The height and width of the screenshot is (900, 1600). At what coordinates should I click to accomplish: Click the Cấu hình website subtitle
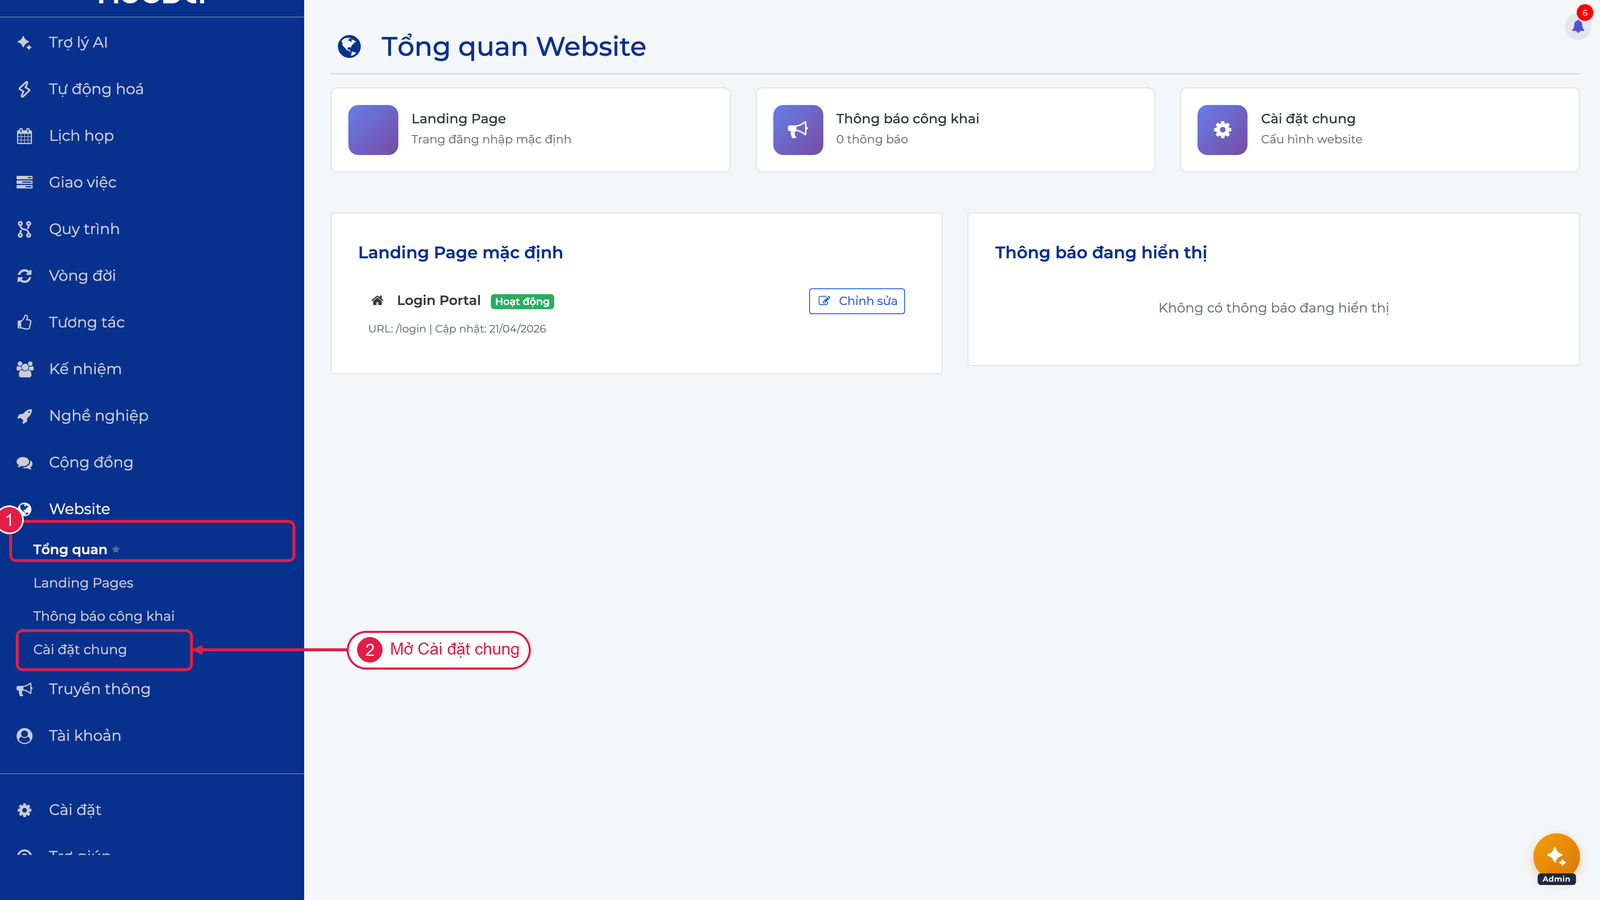click(1312, 140)
